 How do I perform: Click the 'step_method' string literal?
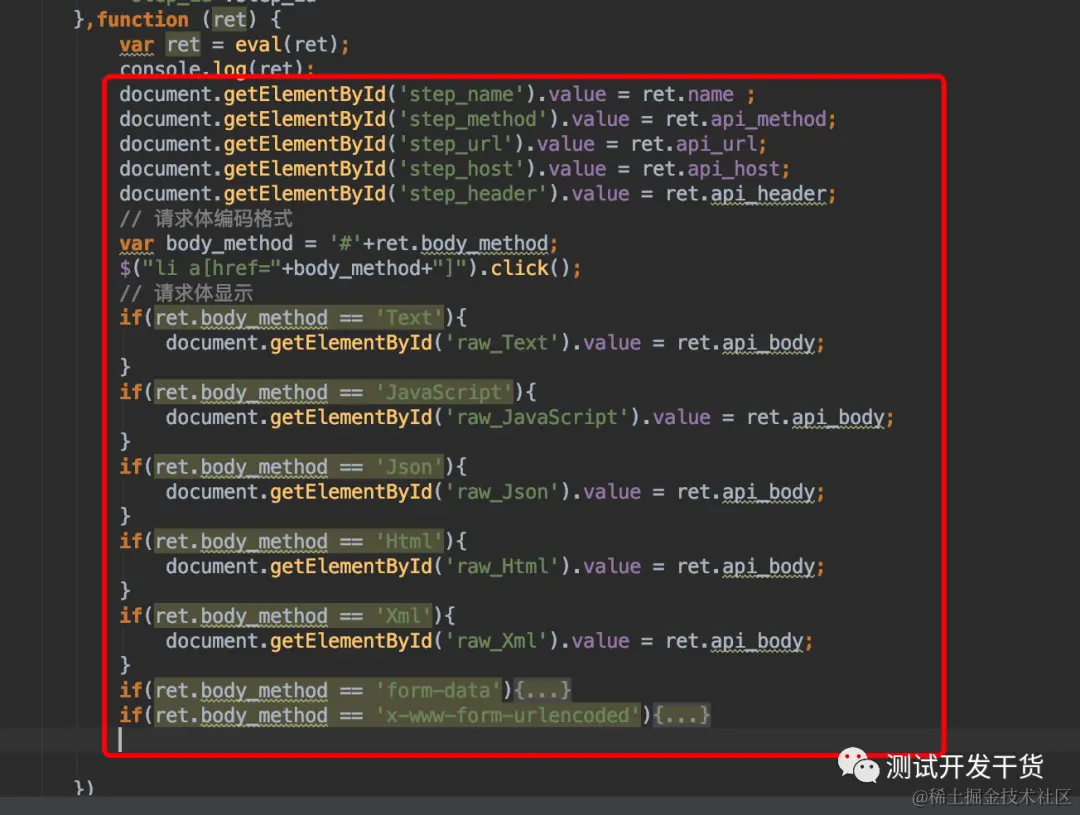tap(472, 118)
